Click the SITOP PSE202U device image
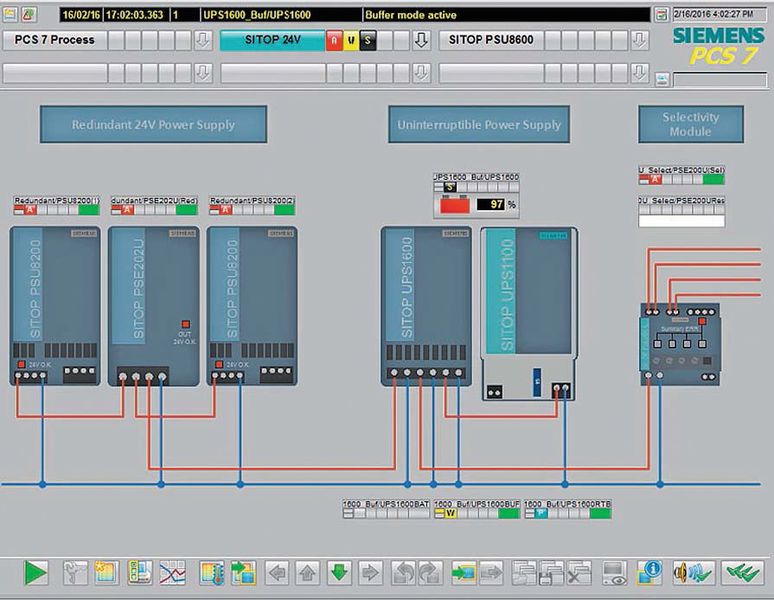 154,306
